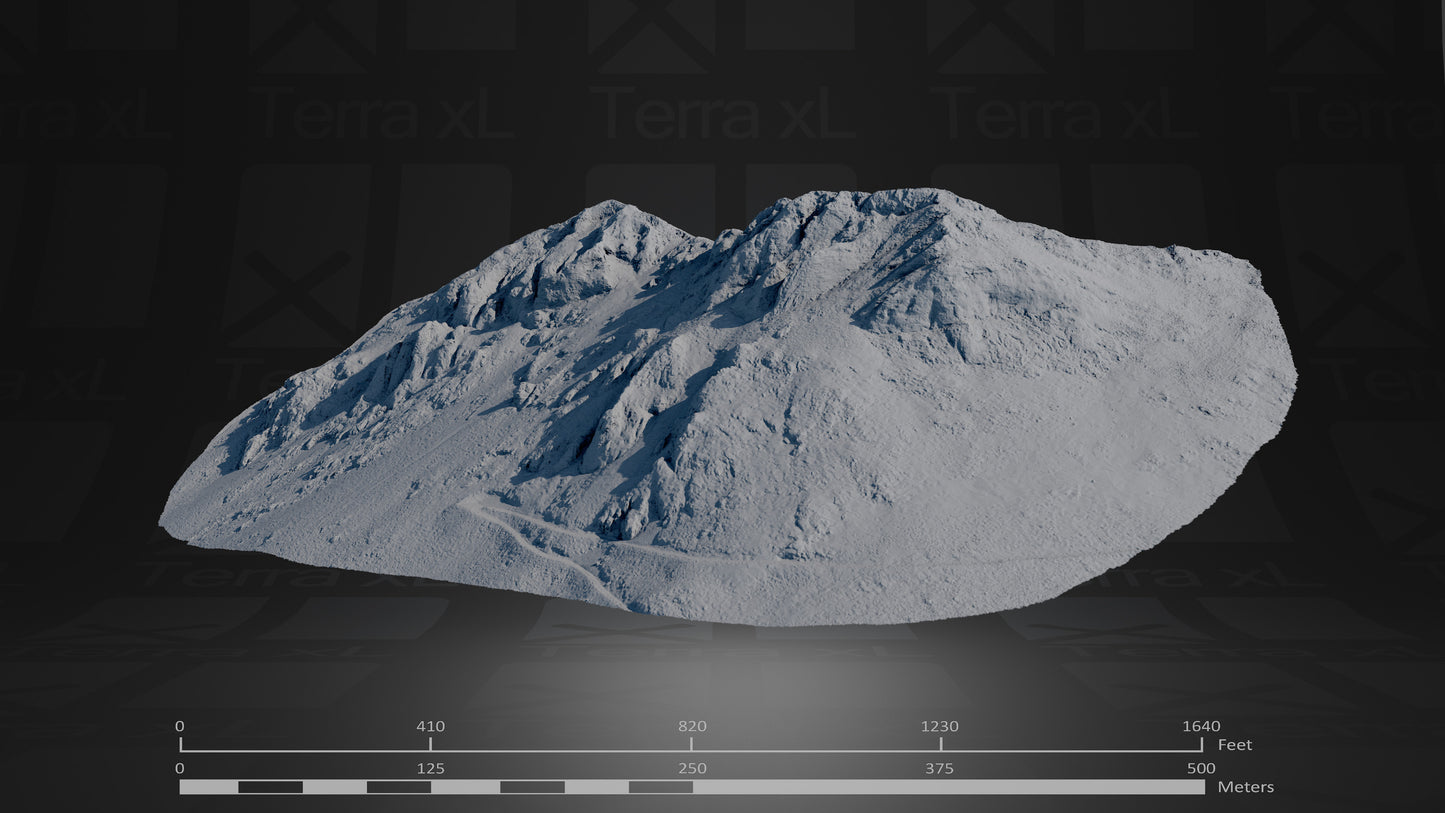The image size is (1445, 813).
Task: Click the 1640 label on the Feet scale
Action: 1202,727
